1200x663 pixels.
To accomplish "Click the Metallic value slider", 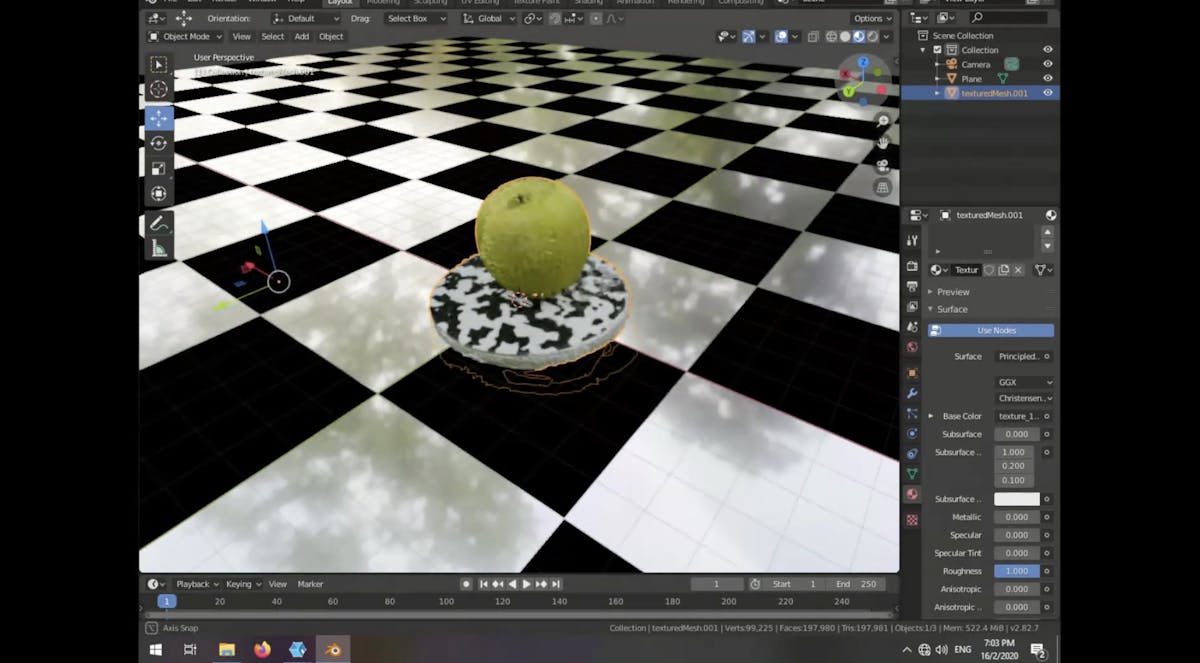I will point(1017,517).
